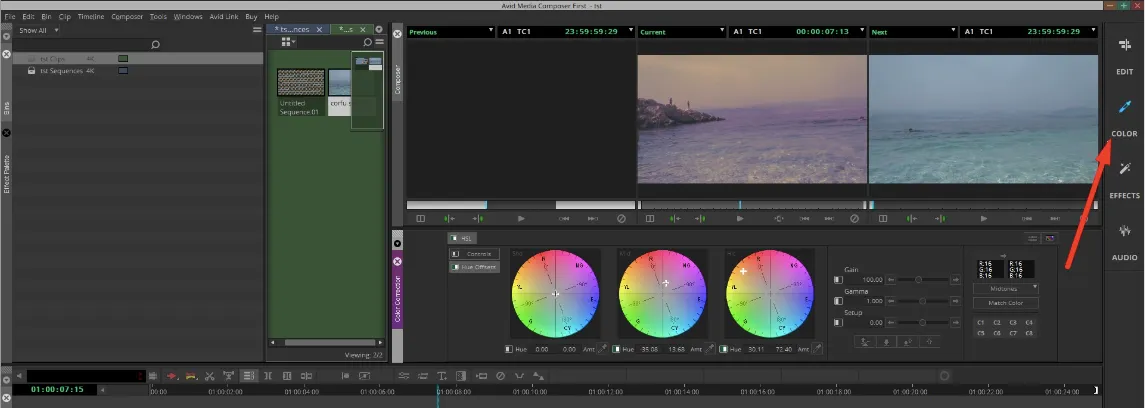This screenshot has width=1145, height=408.
Task: Toggle the Highlight wheel Hue enable button
Action: 723,350
